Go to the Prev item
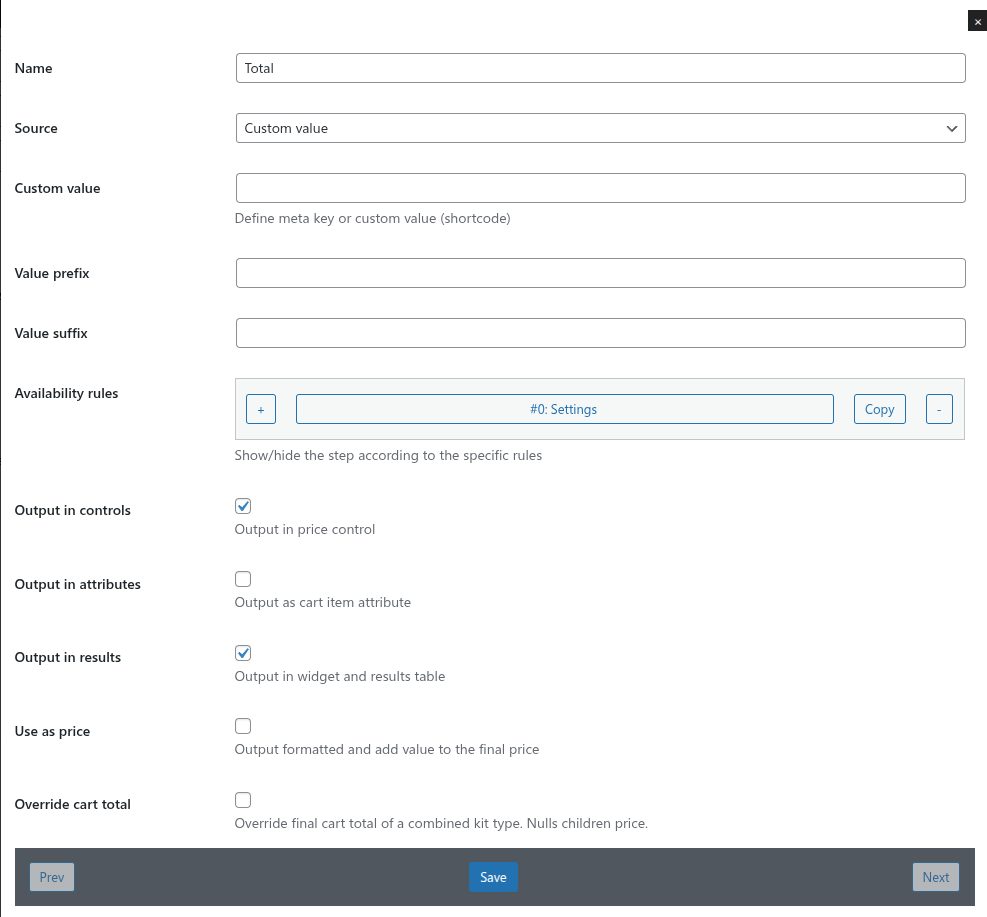 tap(52, 877)
